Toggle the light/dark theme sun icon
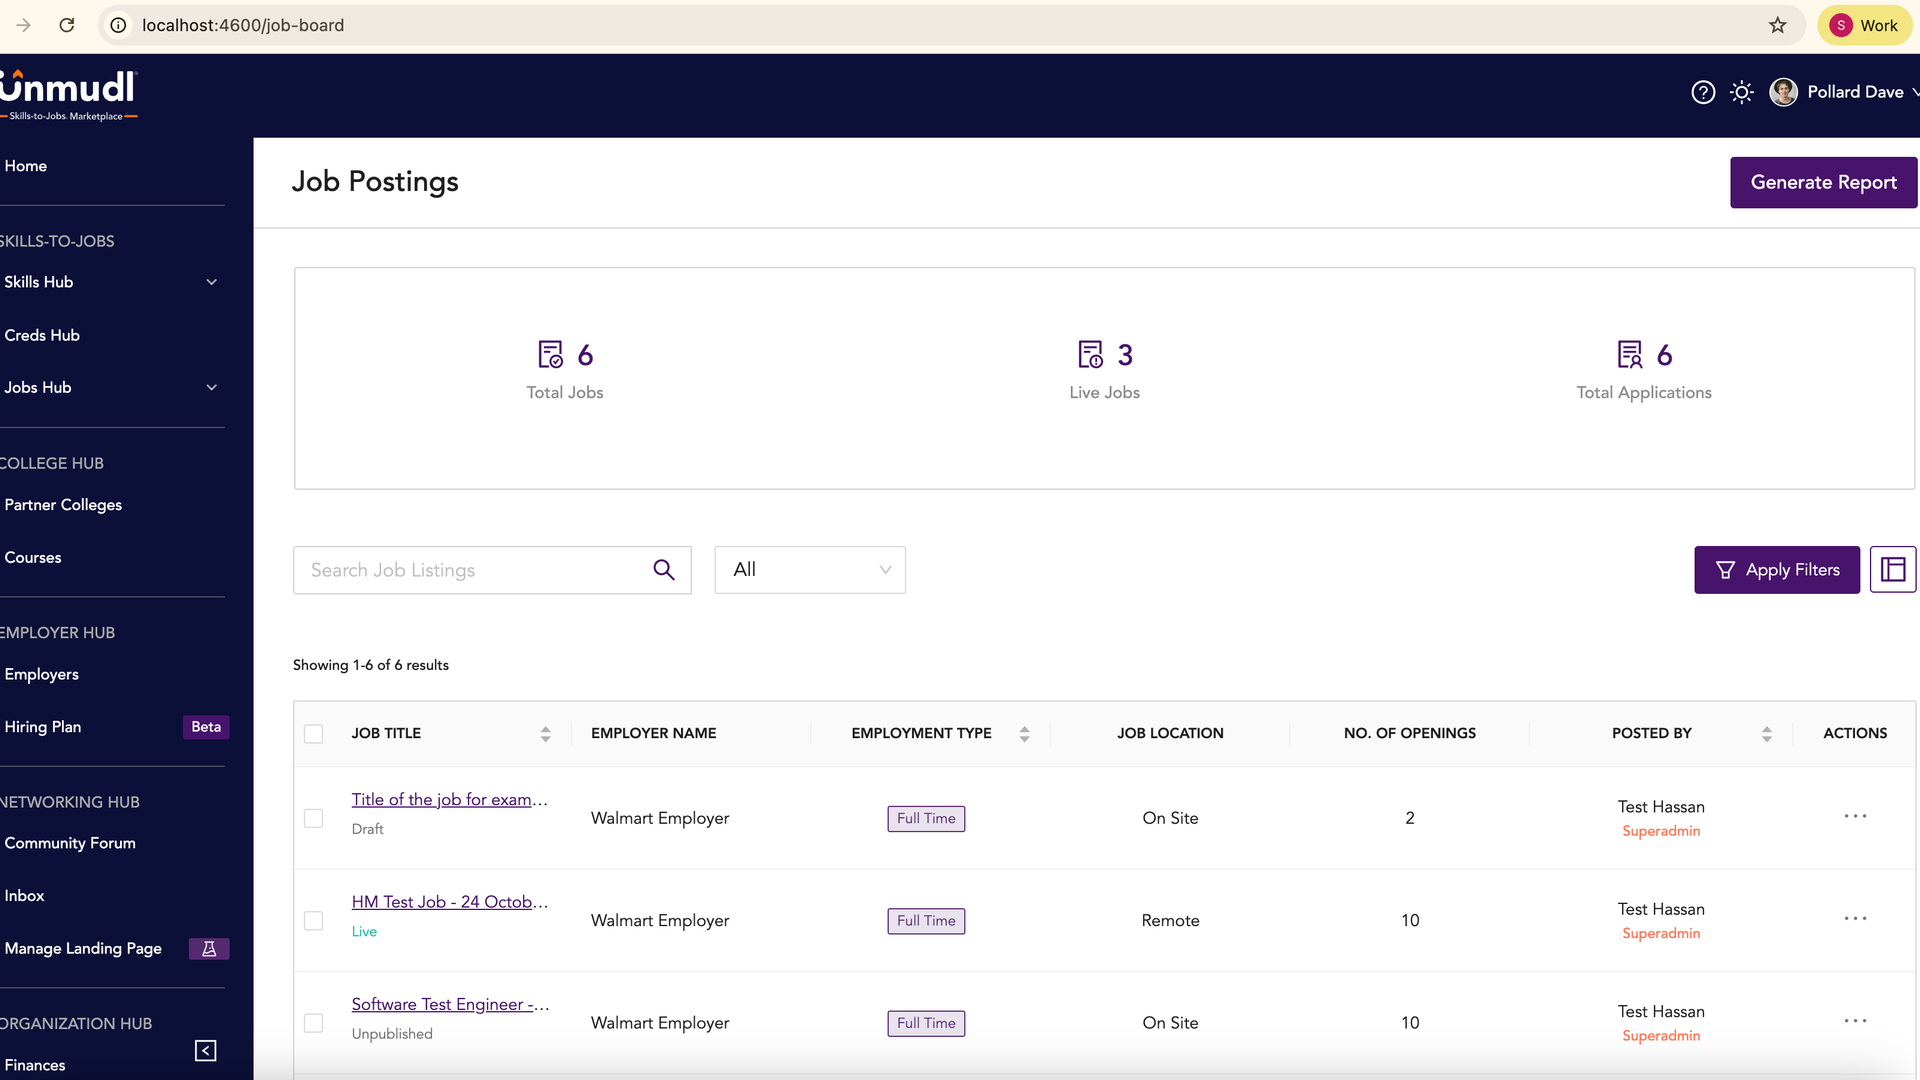 point(1742,92)
